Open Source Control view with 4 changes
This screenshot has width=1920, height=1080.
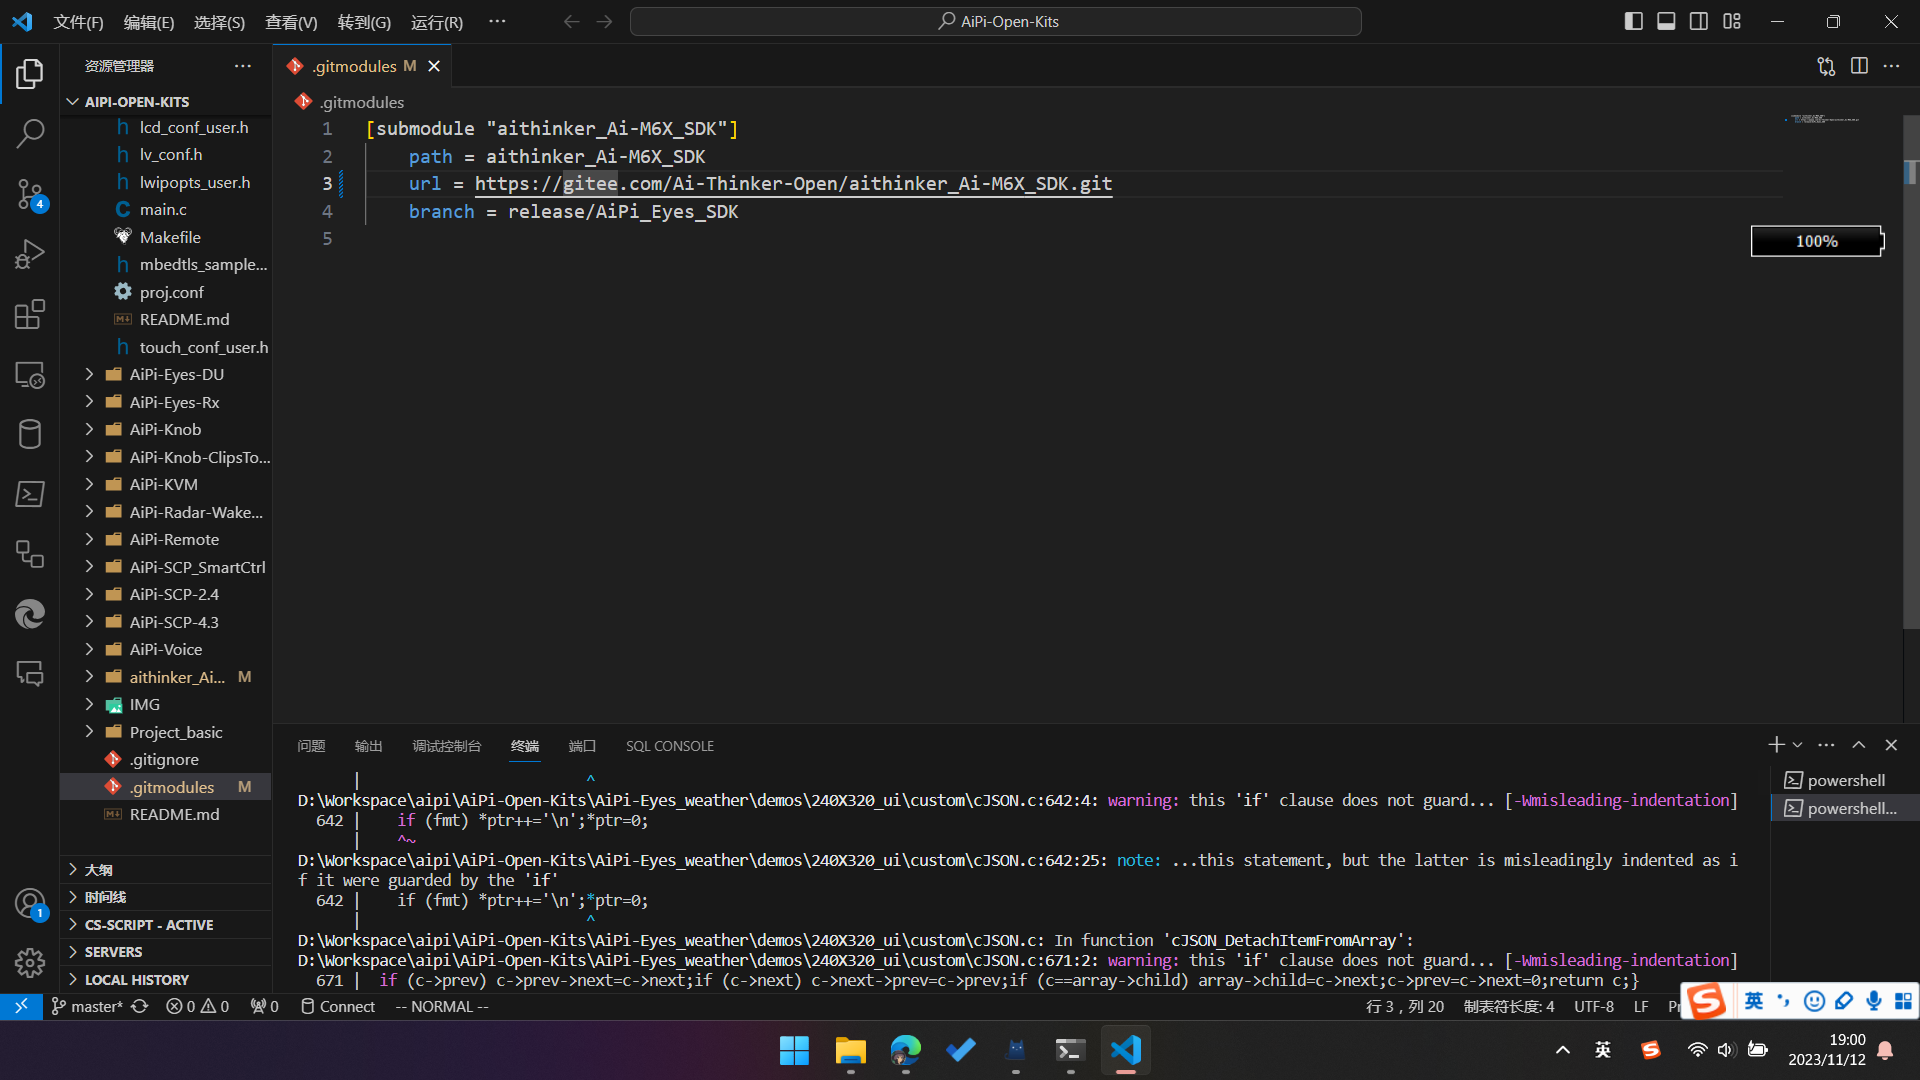pos(30,194)
